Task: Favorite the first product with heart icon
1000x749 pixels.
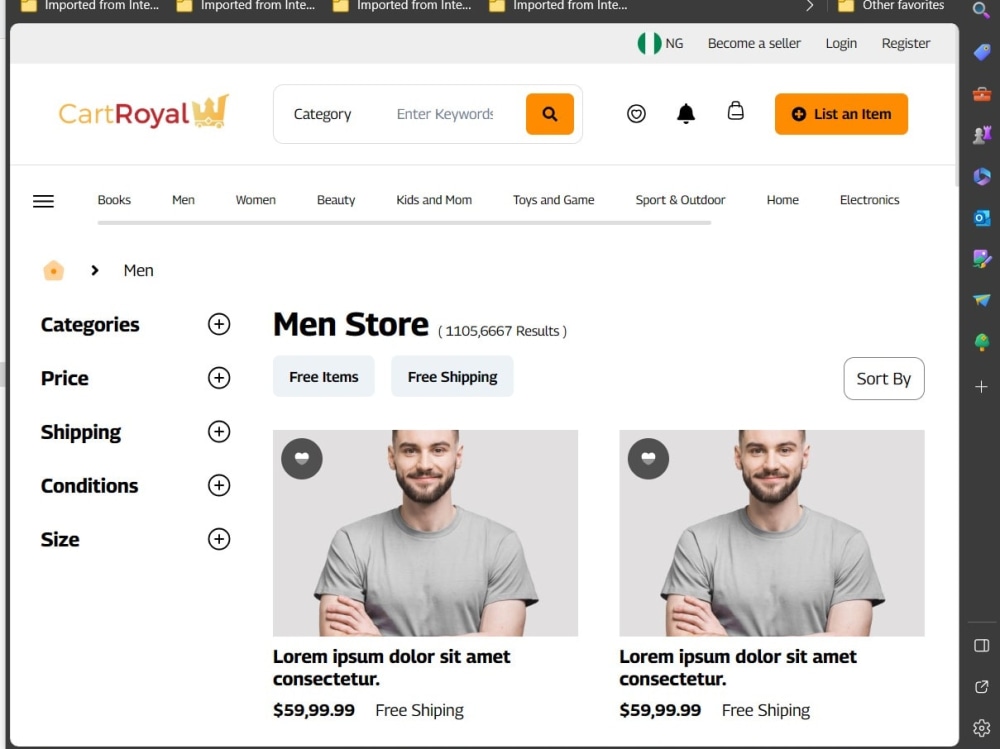Action: coord(302,459)
